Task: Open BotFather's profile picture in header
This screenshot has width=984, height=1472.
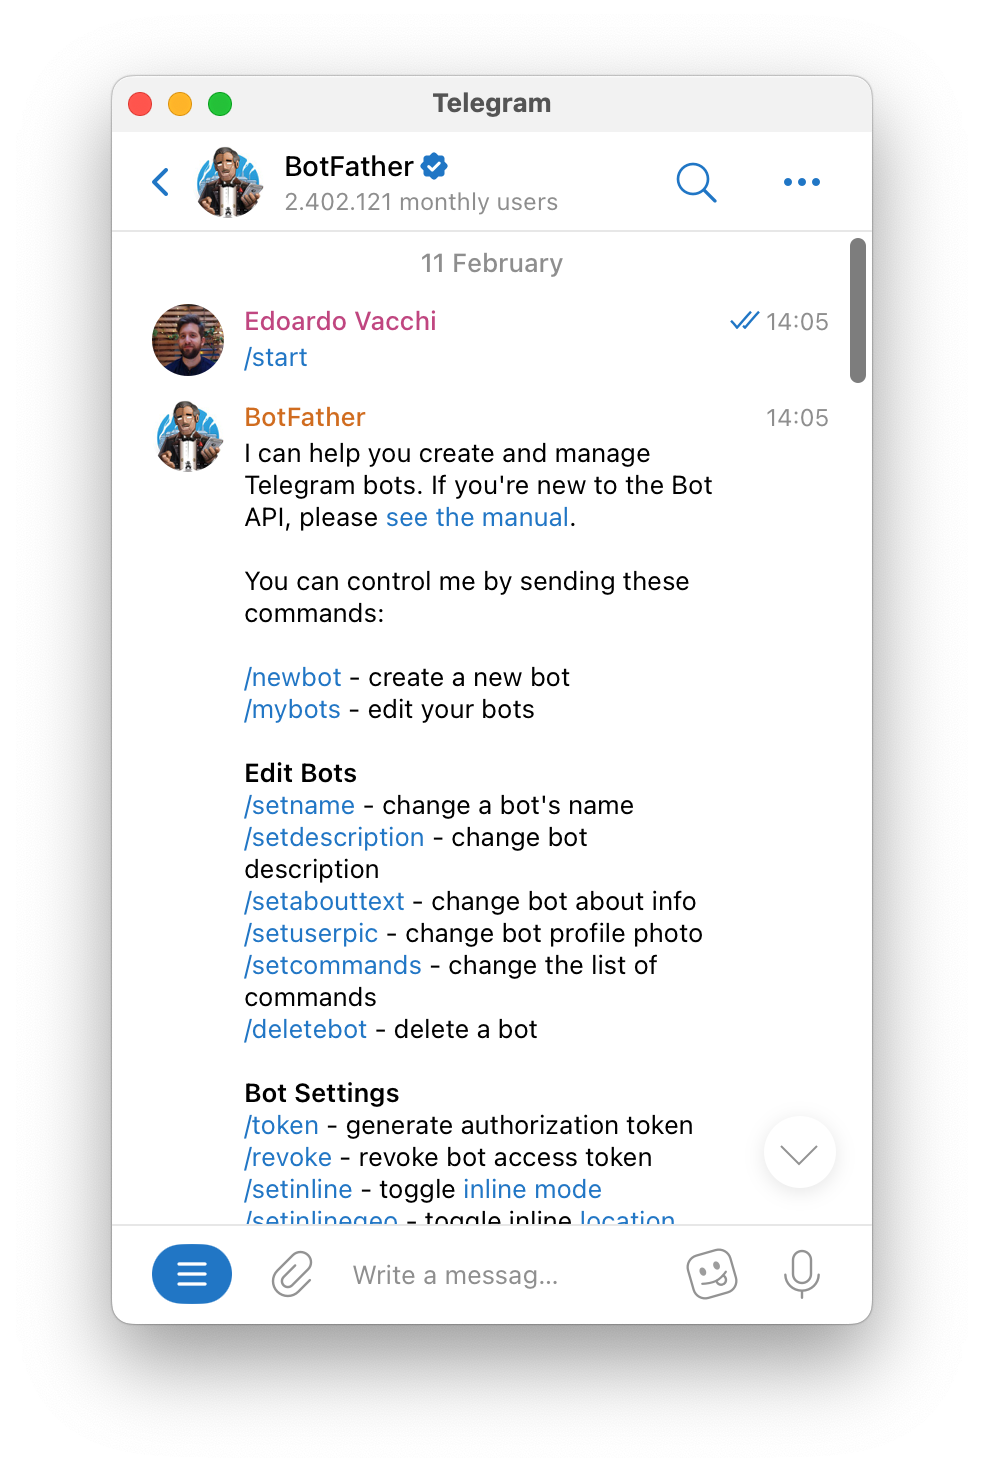Action: (230, 182)
